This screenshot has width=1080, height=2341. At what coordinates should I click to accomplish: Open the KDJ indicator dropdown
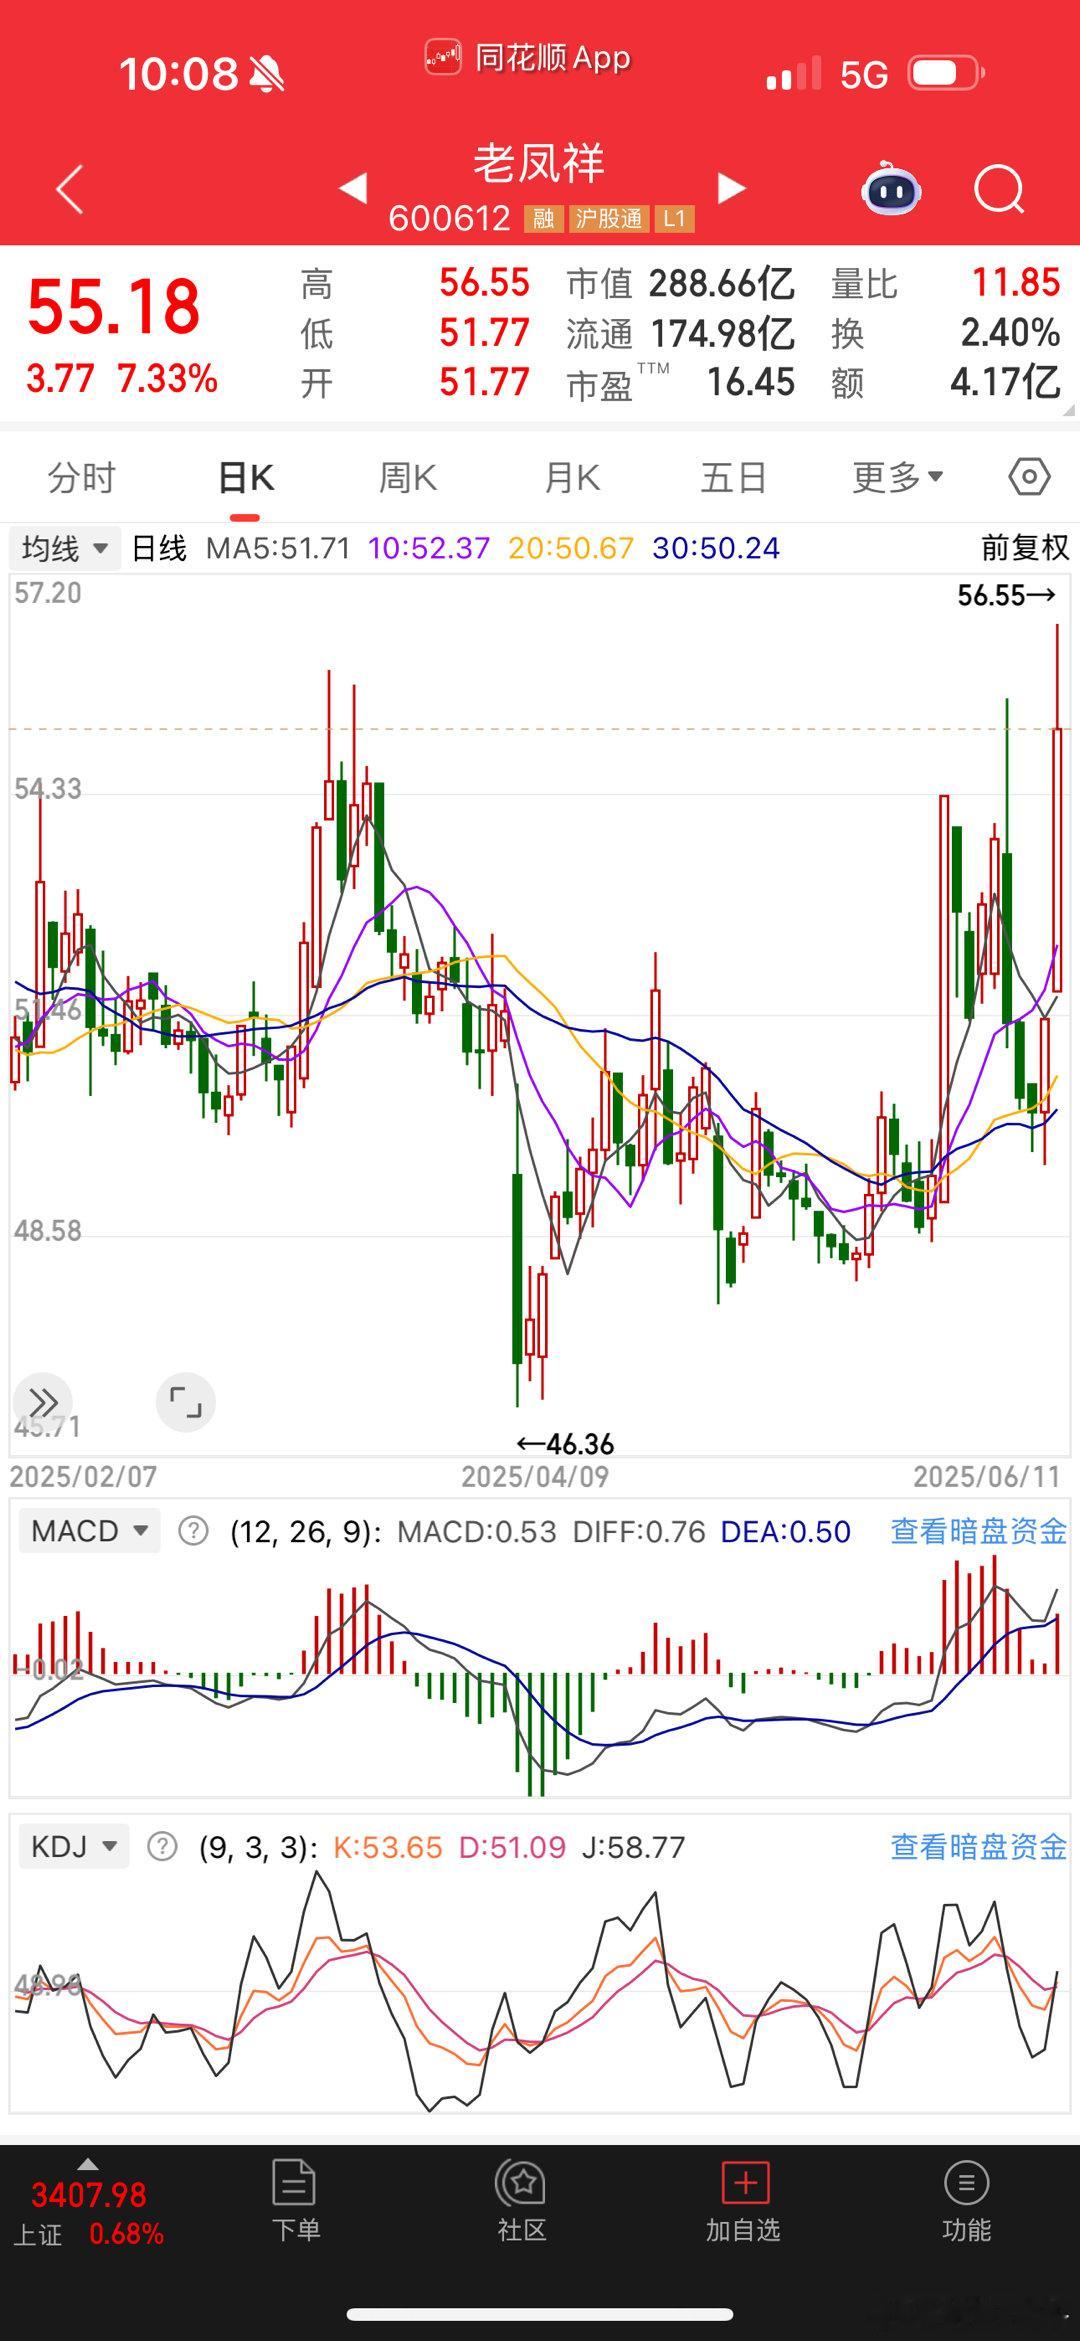coord(74,1846)
